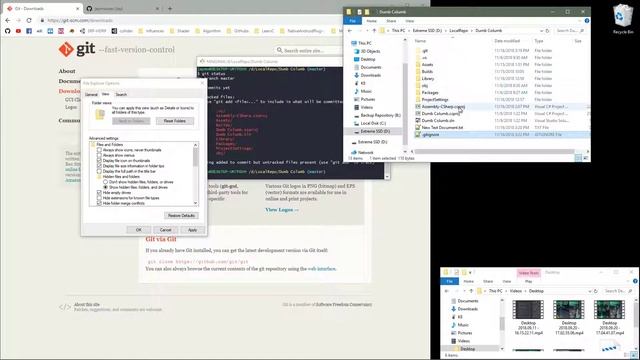640x360 pixels.
Task: Select Don't show hidden files, folders, or drives
Action: pos(105,182)
